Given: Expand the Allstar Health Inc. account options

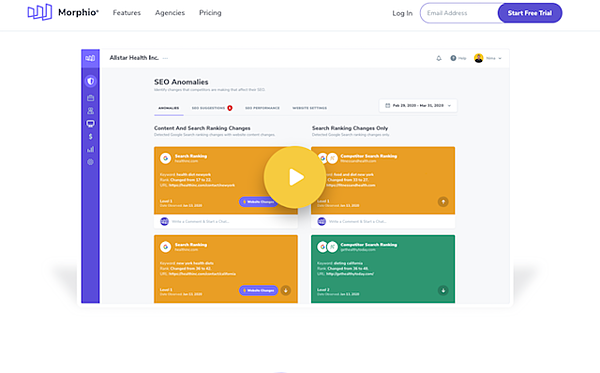Looking at the screenshot, I should (165, 58).
